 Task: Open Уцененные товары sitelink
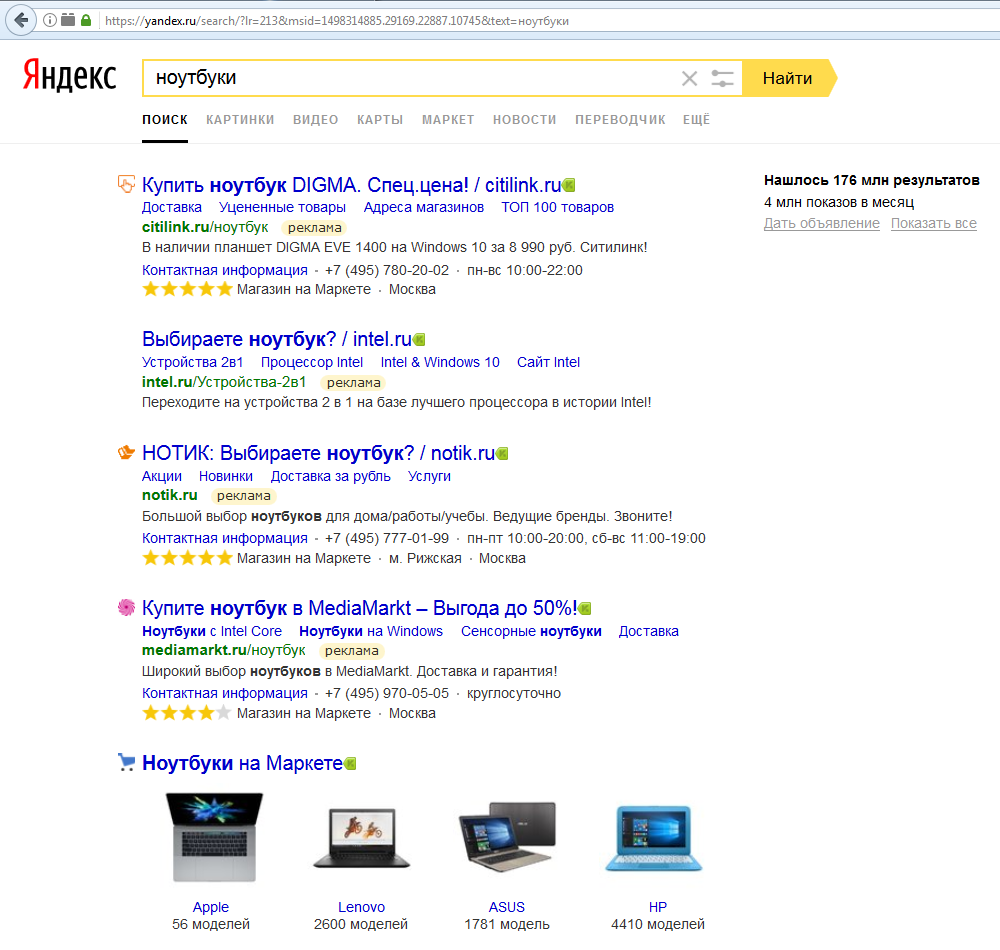click(x=283, y=207)
